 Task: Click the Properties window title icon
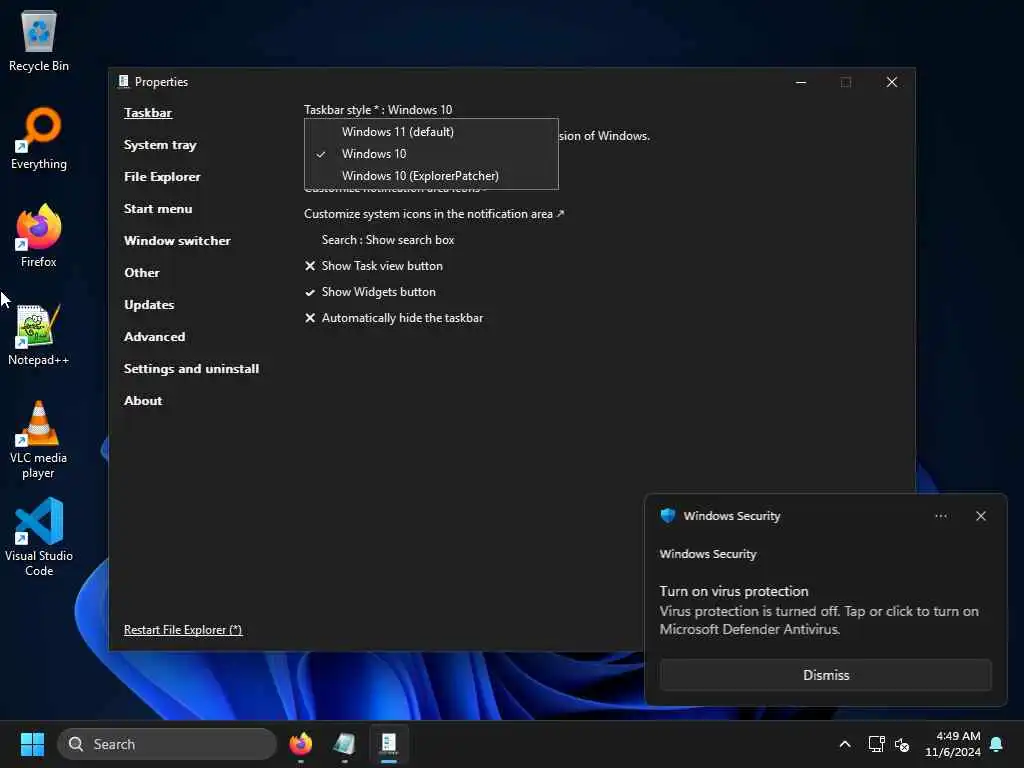123,82
